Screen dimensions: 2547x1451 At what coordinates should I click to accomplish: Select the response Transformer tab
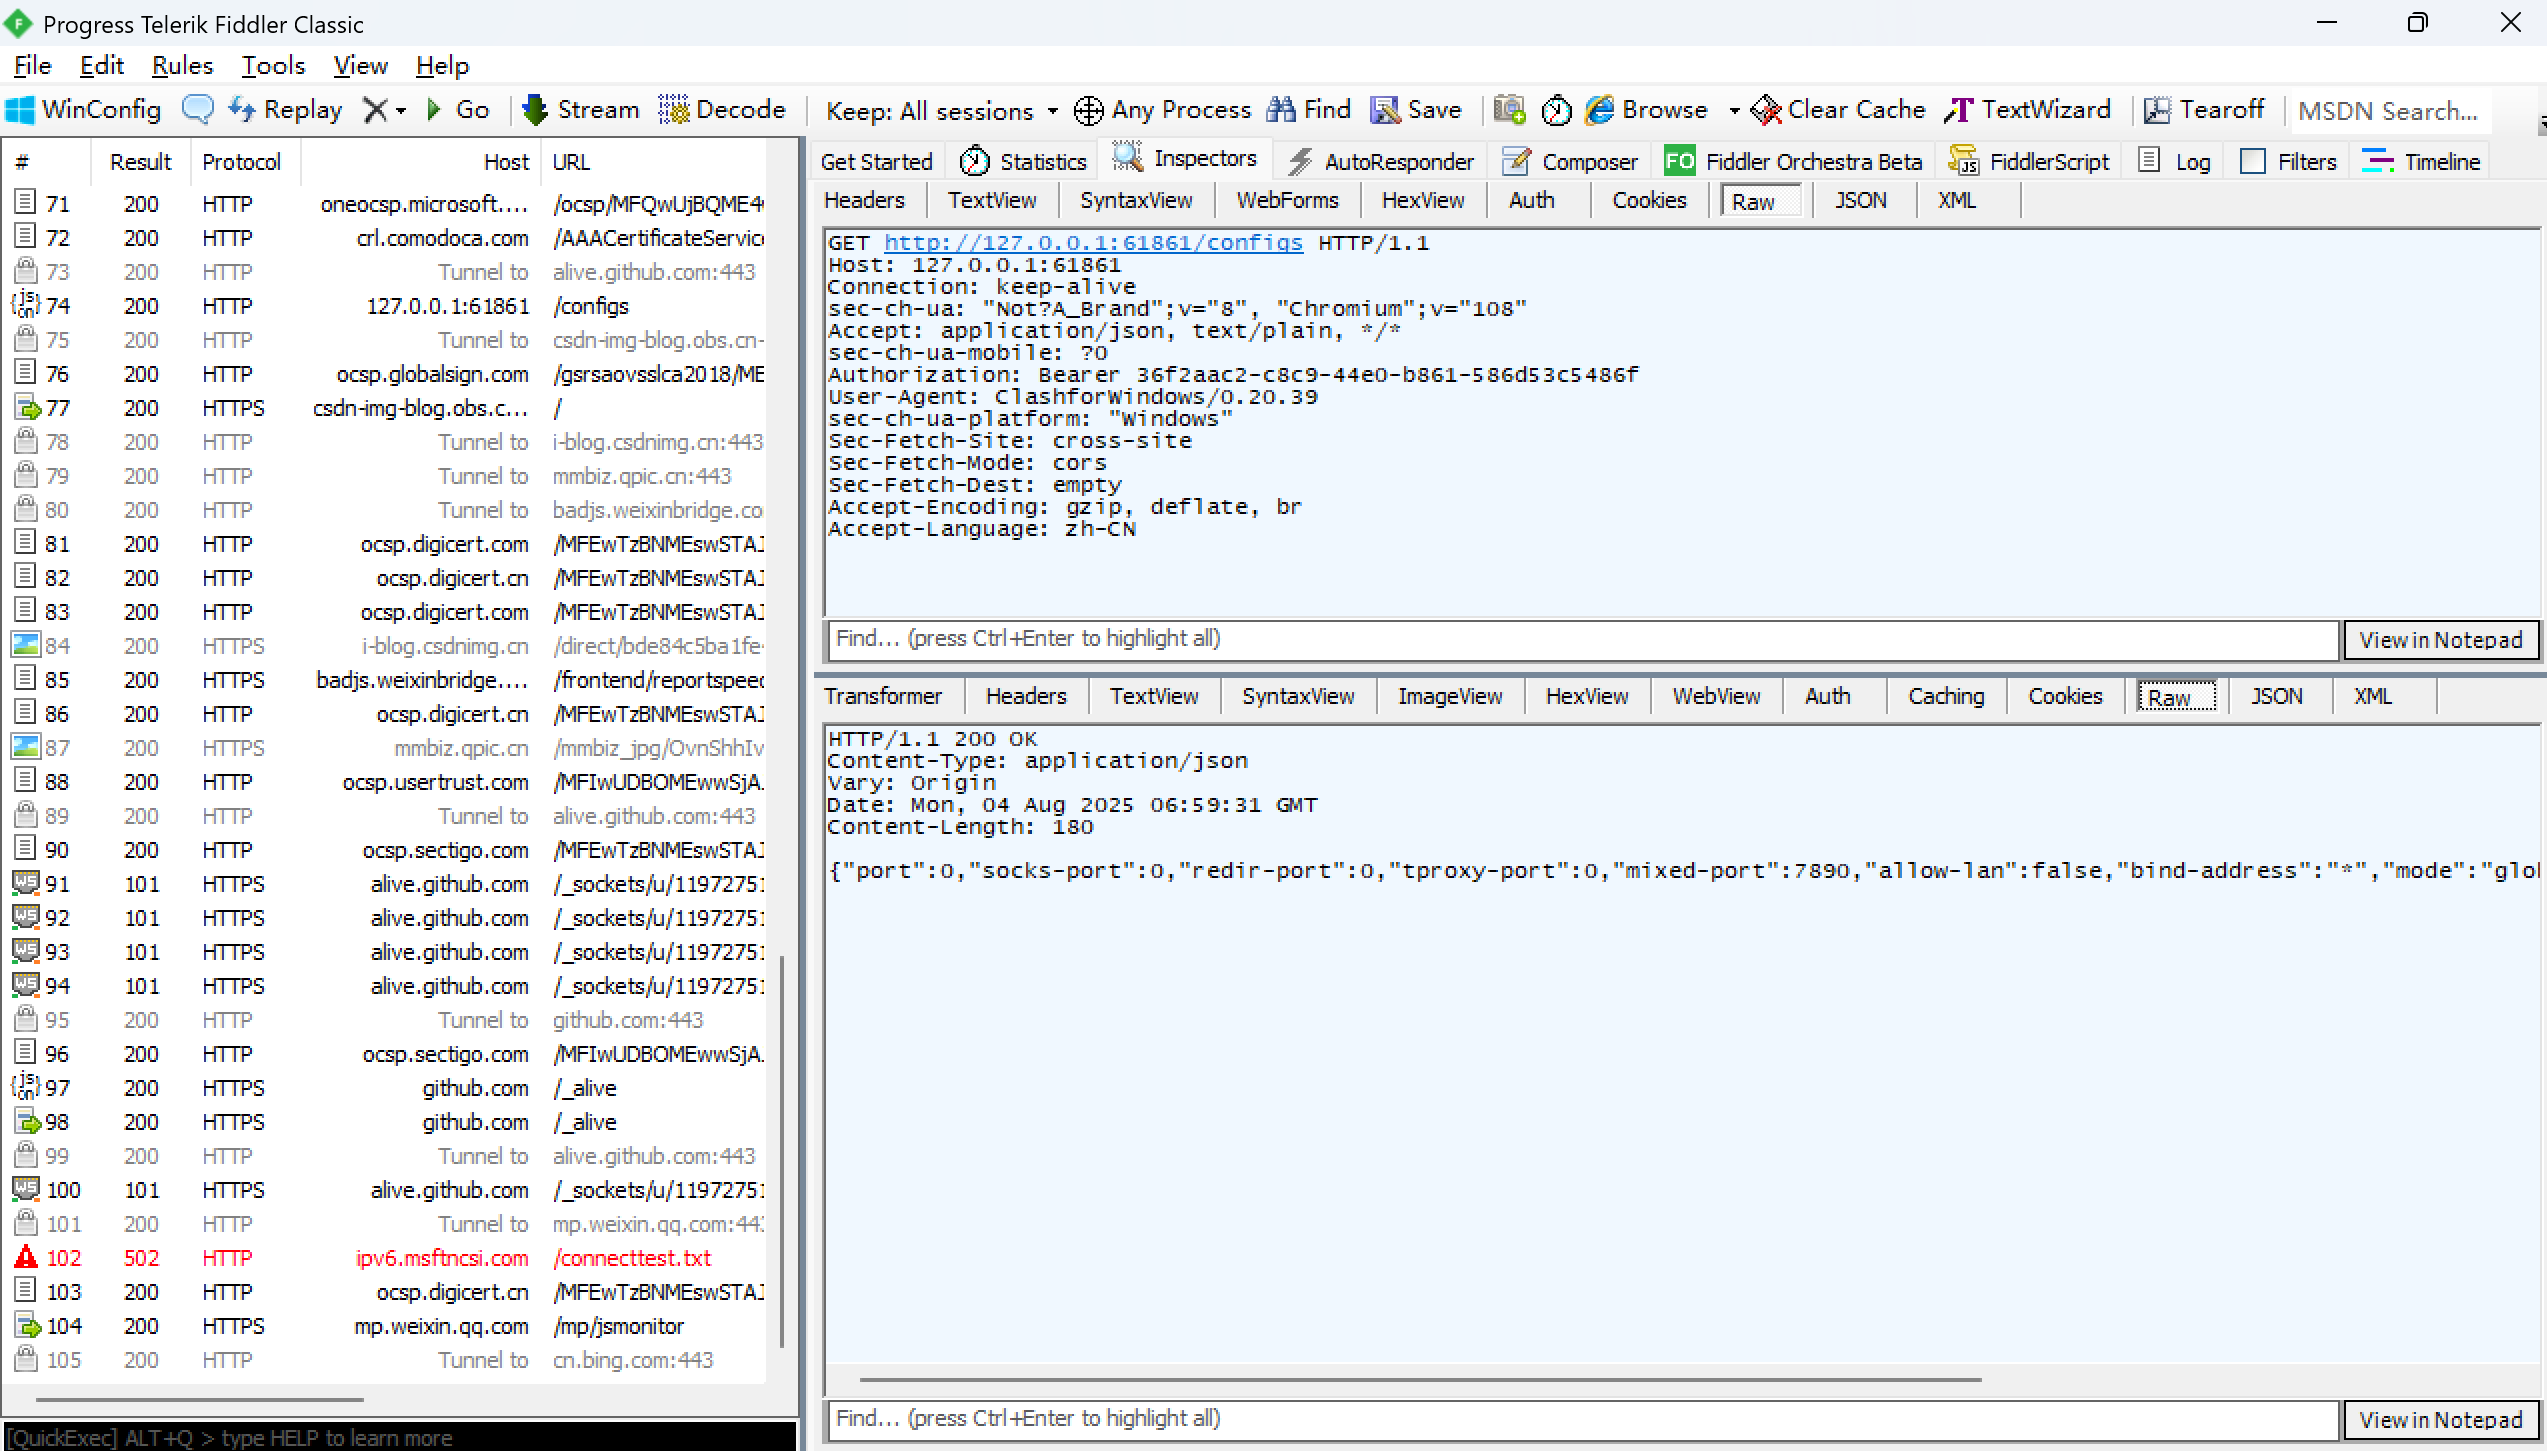coord(883,697)
